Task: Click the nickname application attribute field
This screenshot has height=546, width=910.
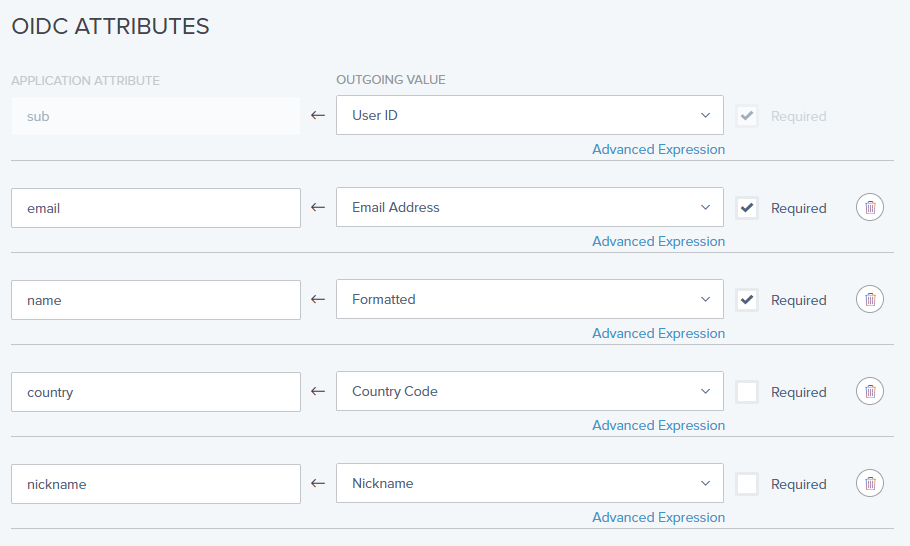Action: point(156,484)
